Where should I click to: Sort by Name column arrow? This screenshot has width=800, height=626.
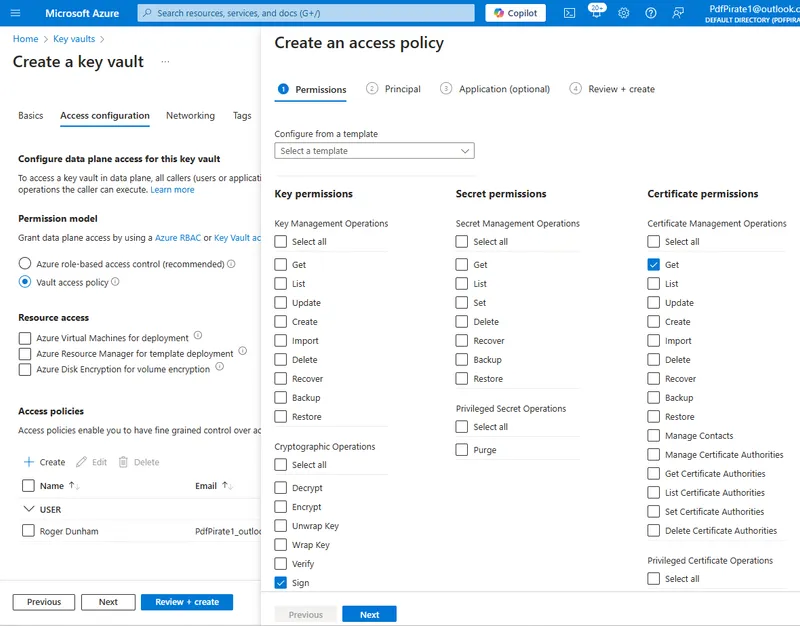74,486
